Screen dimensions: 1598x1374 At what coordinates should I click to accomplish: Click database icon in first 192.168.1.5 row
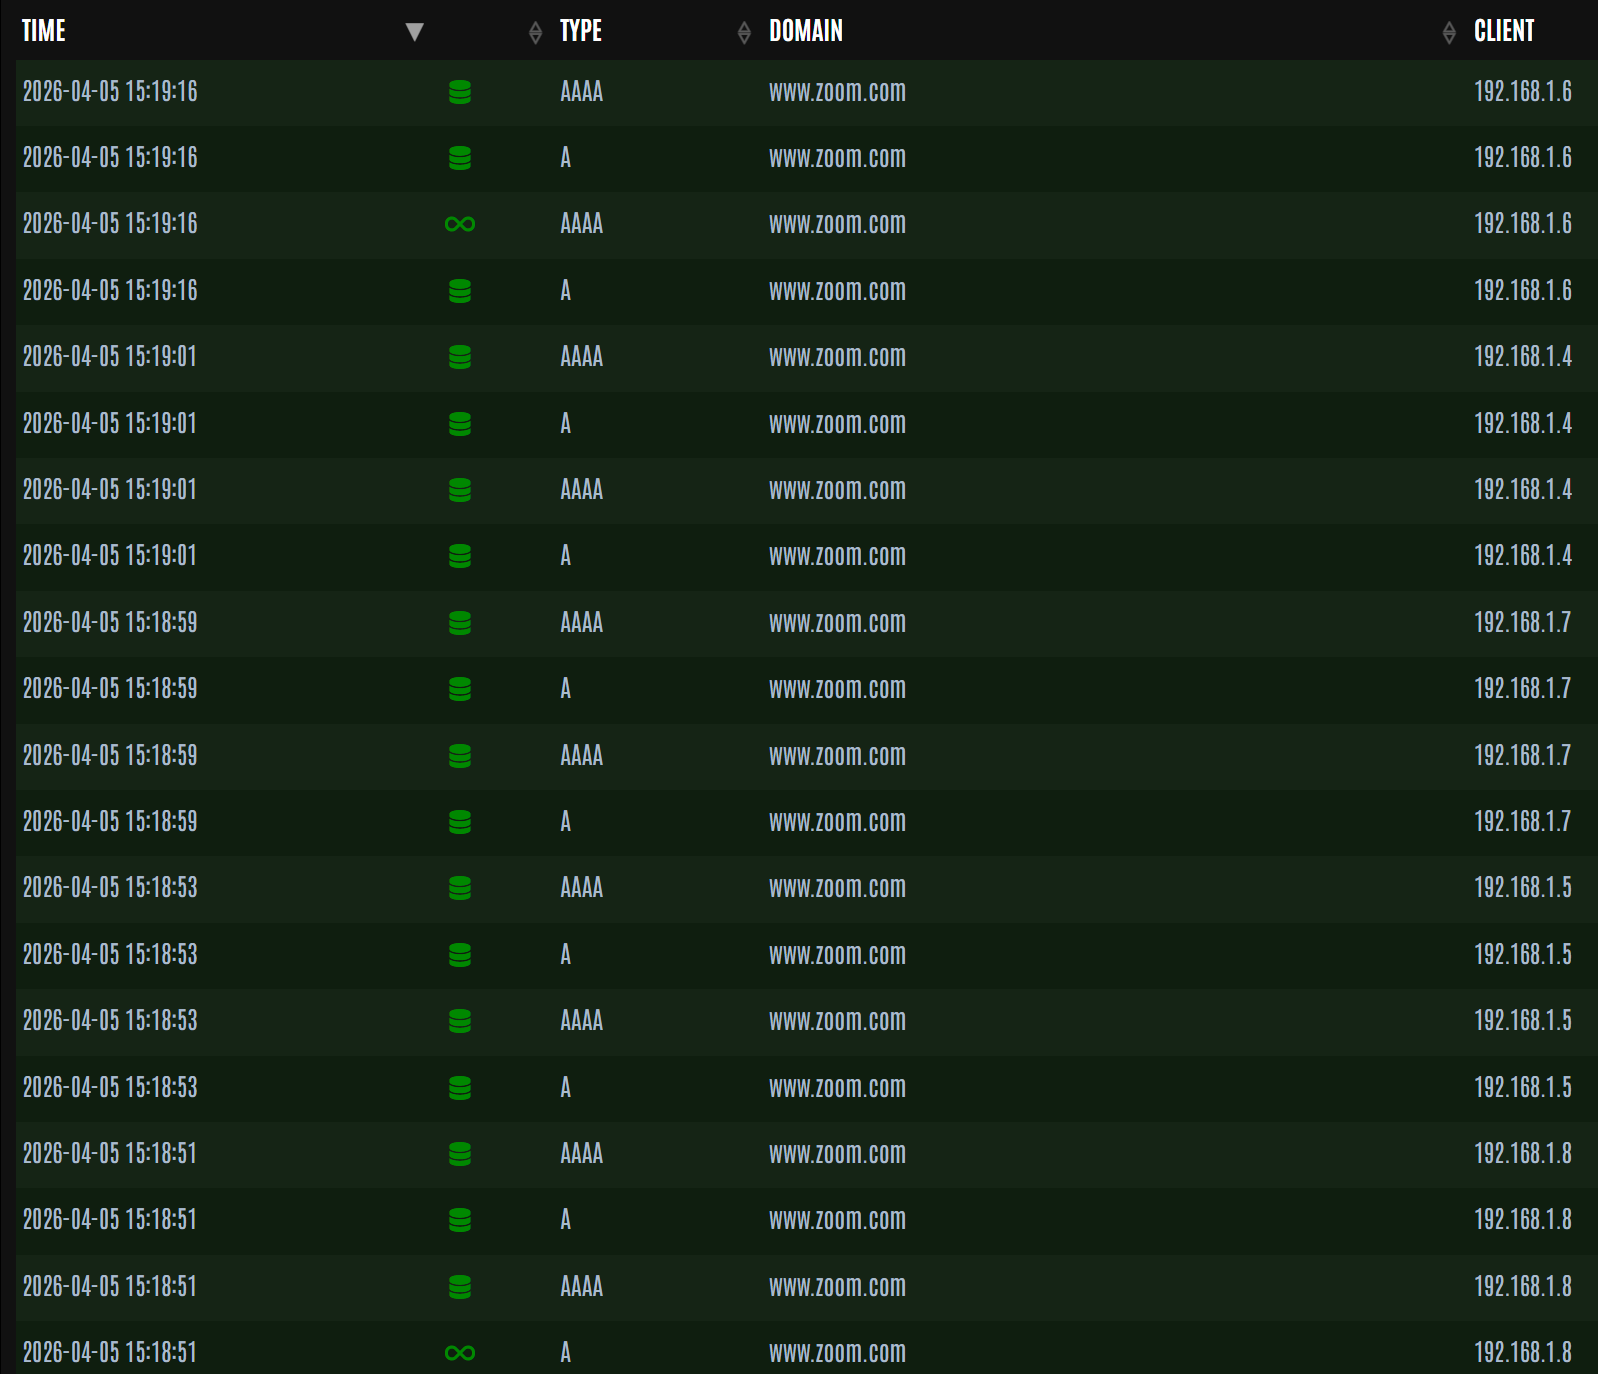click(460, 888)
